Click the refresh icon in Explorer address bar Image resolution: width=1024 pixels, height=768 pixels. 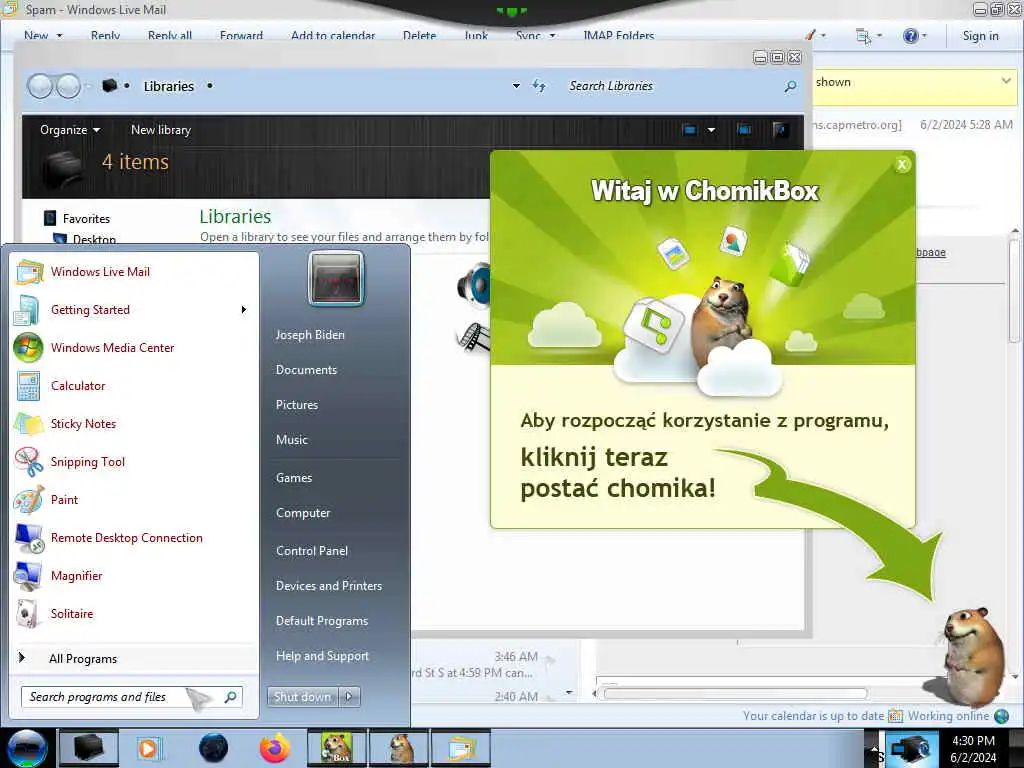539,86
